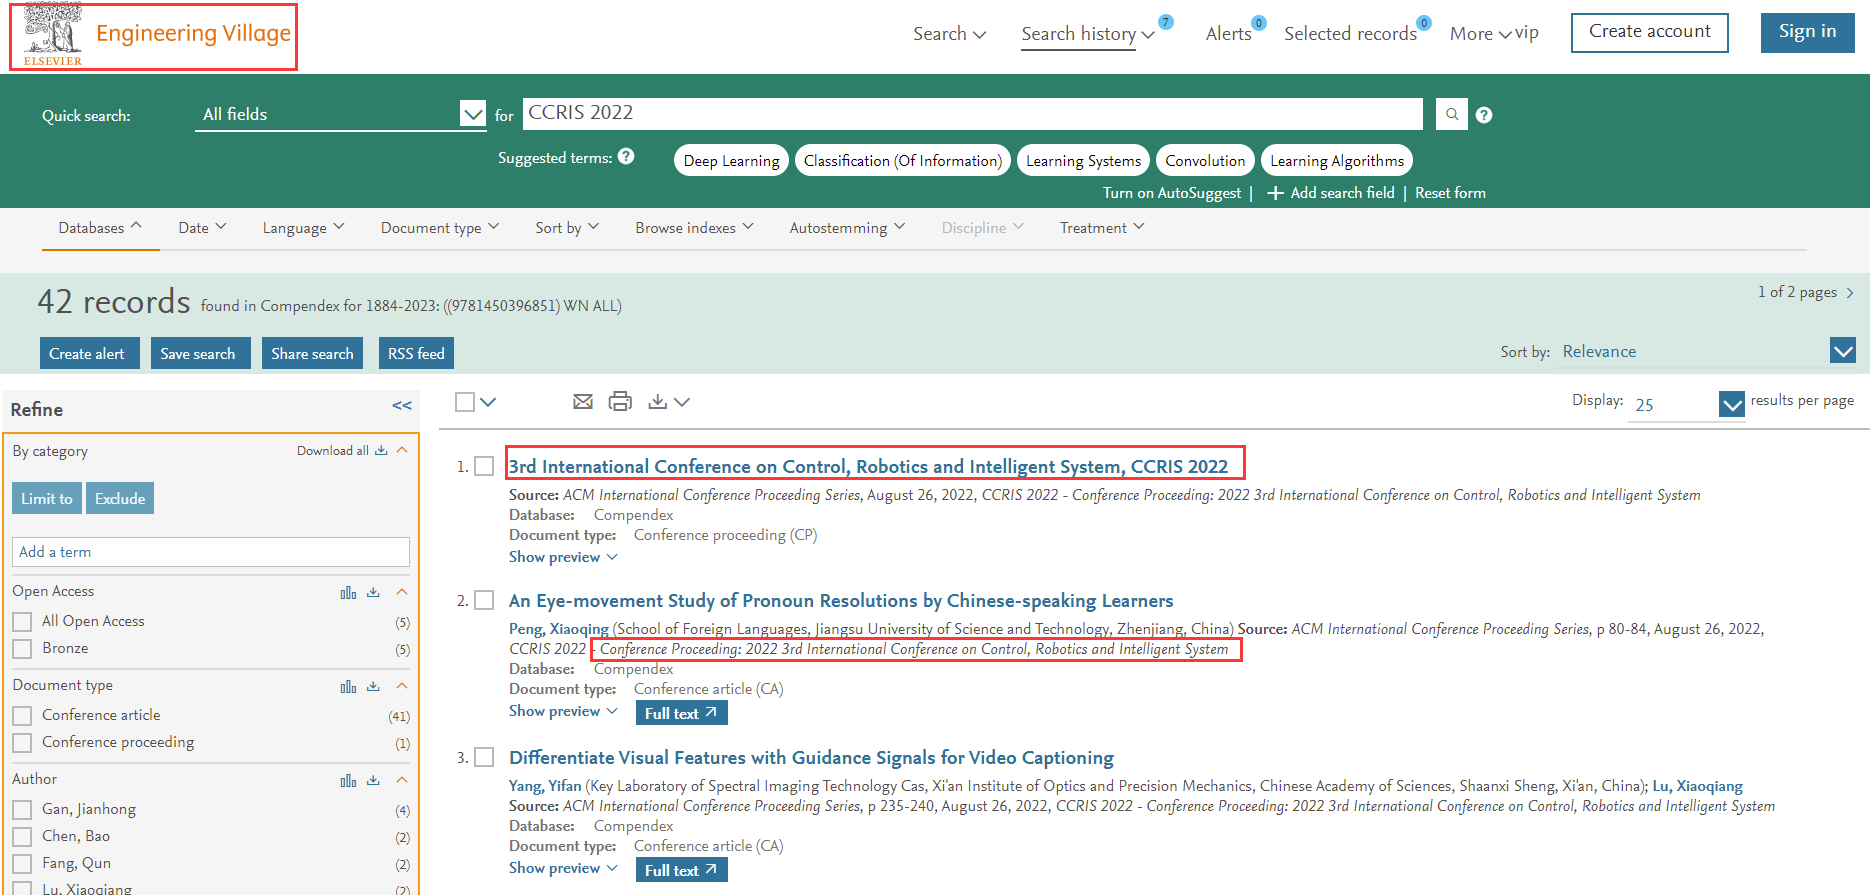Collapse the By category panel
This screenshot has height=895, width=1870.
402,450
